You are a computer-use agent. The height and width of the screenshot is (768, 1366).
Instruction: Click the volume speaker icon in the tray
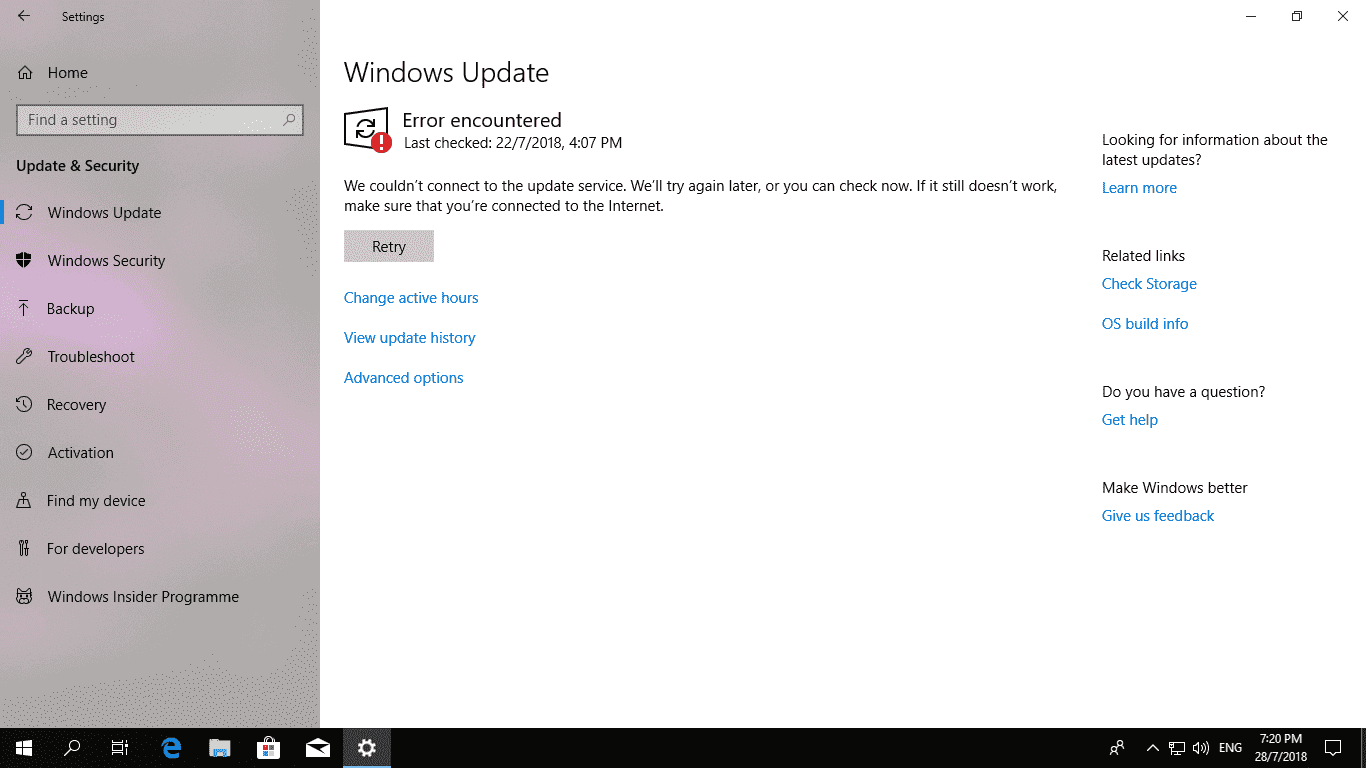1200,747
